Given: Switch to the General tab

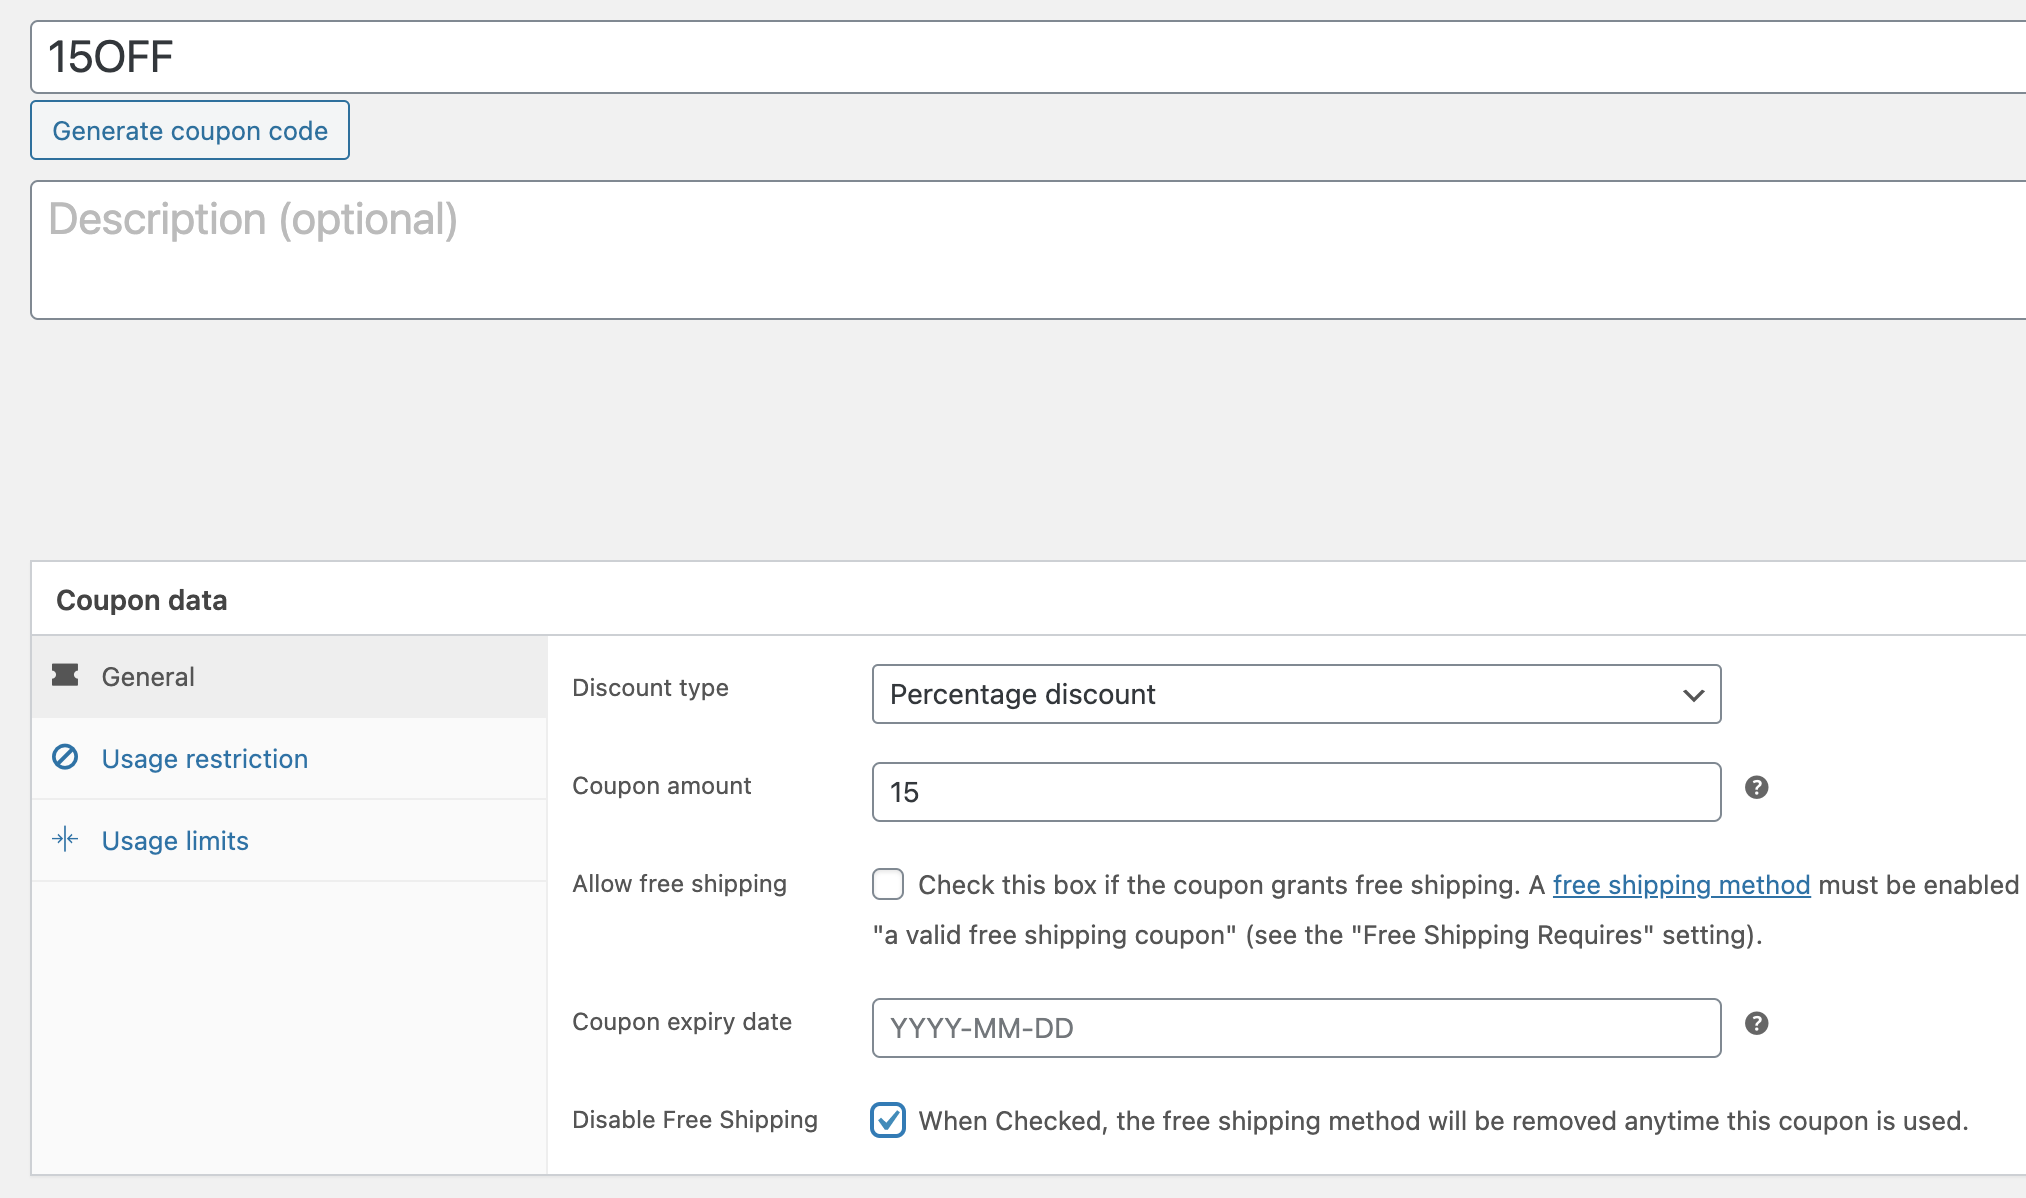Looking at the screenshot, I should coord(148,677).
